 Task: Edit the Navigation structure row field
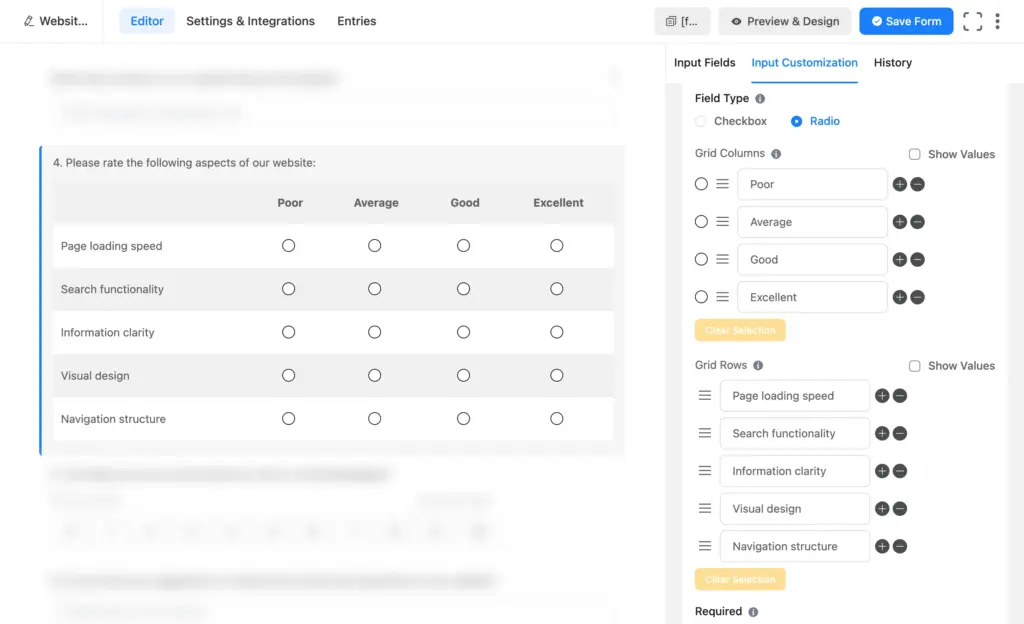pyautogui.click(x=794, y=546)
